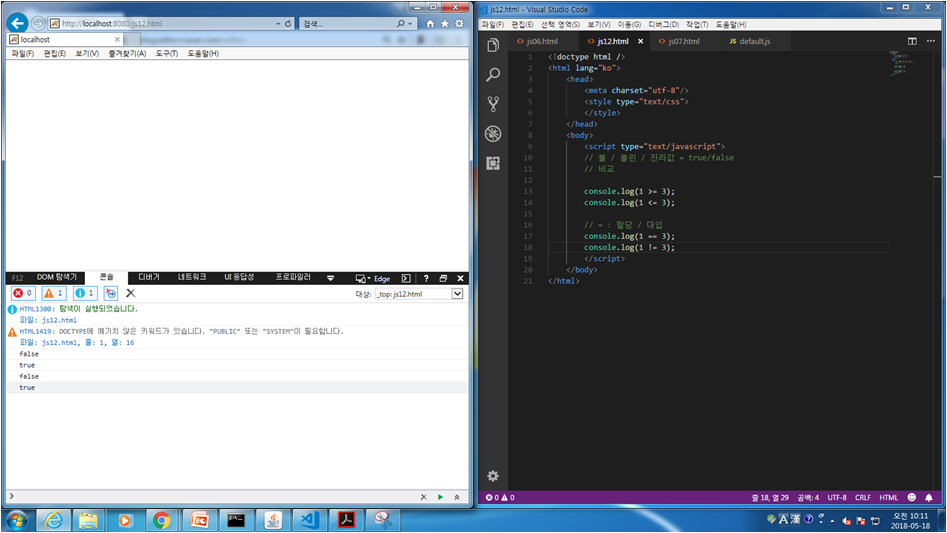
Task: Split the VS Code editor
Action: pyautogui.click(x=912, y=41)
